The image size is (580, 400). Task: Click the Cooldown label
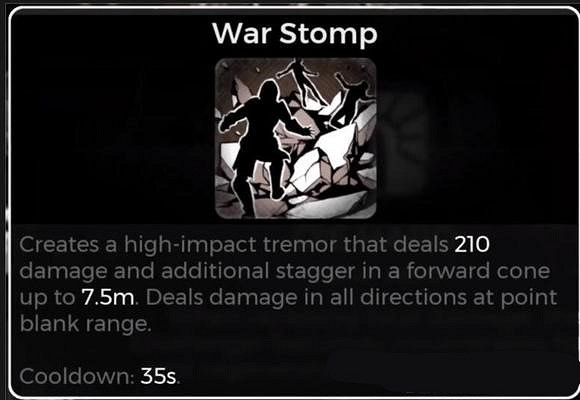point(77,376)
